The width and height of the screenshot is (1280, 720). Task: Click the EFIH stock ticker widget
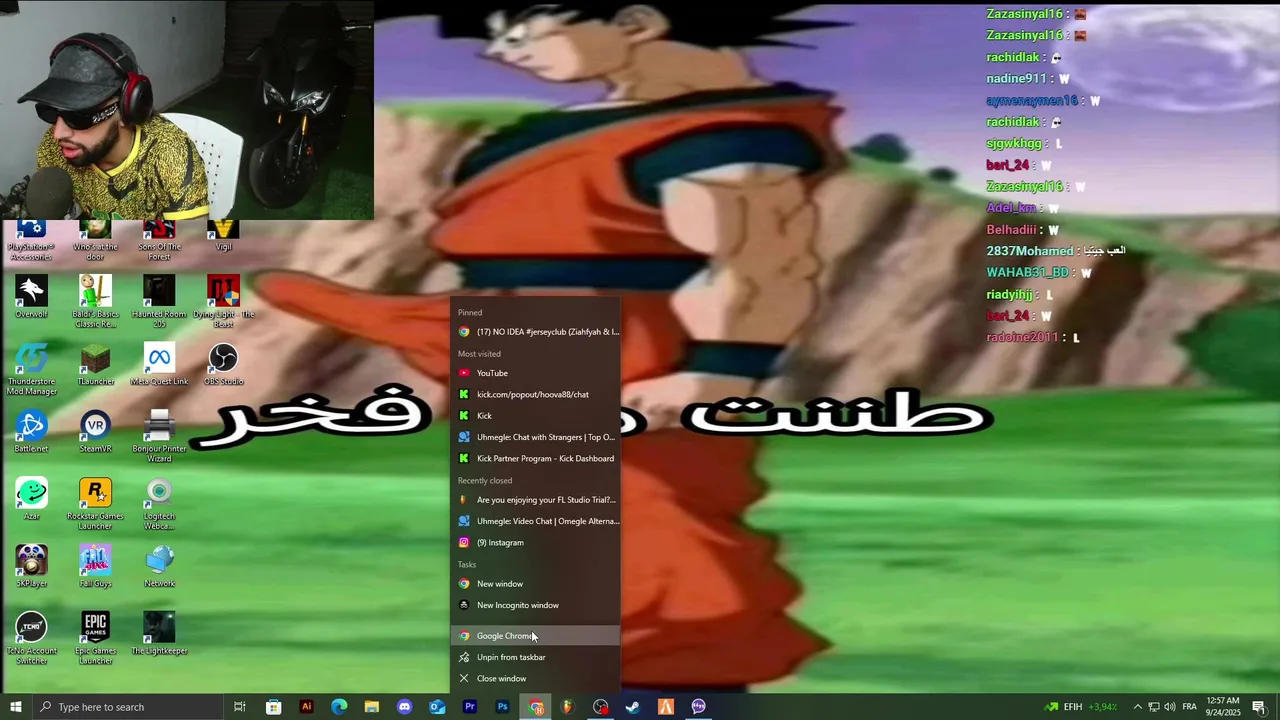click(x=1081, y=707)
